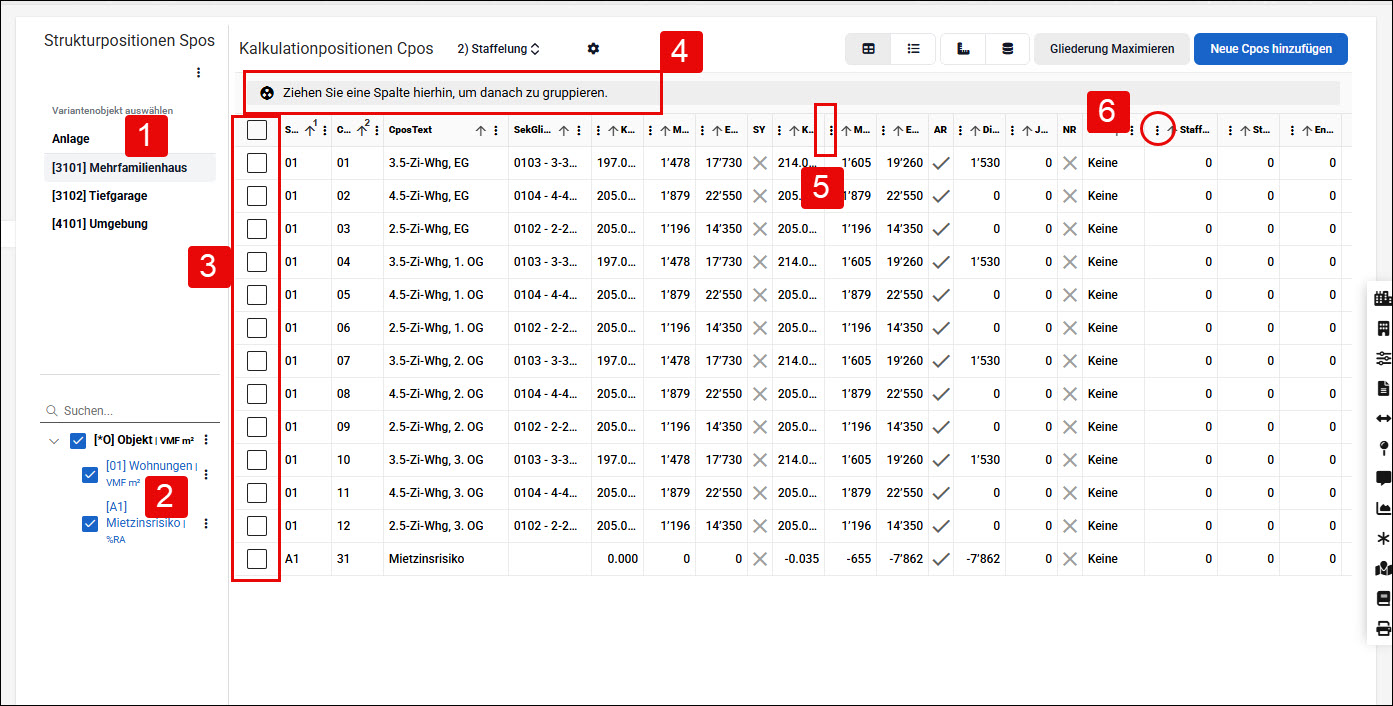Open the SekGli column options menu

(579, 131)
